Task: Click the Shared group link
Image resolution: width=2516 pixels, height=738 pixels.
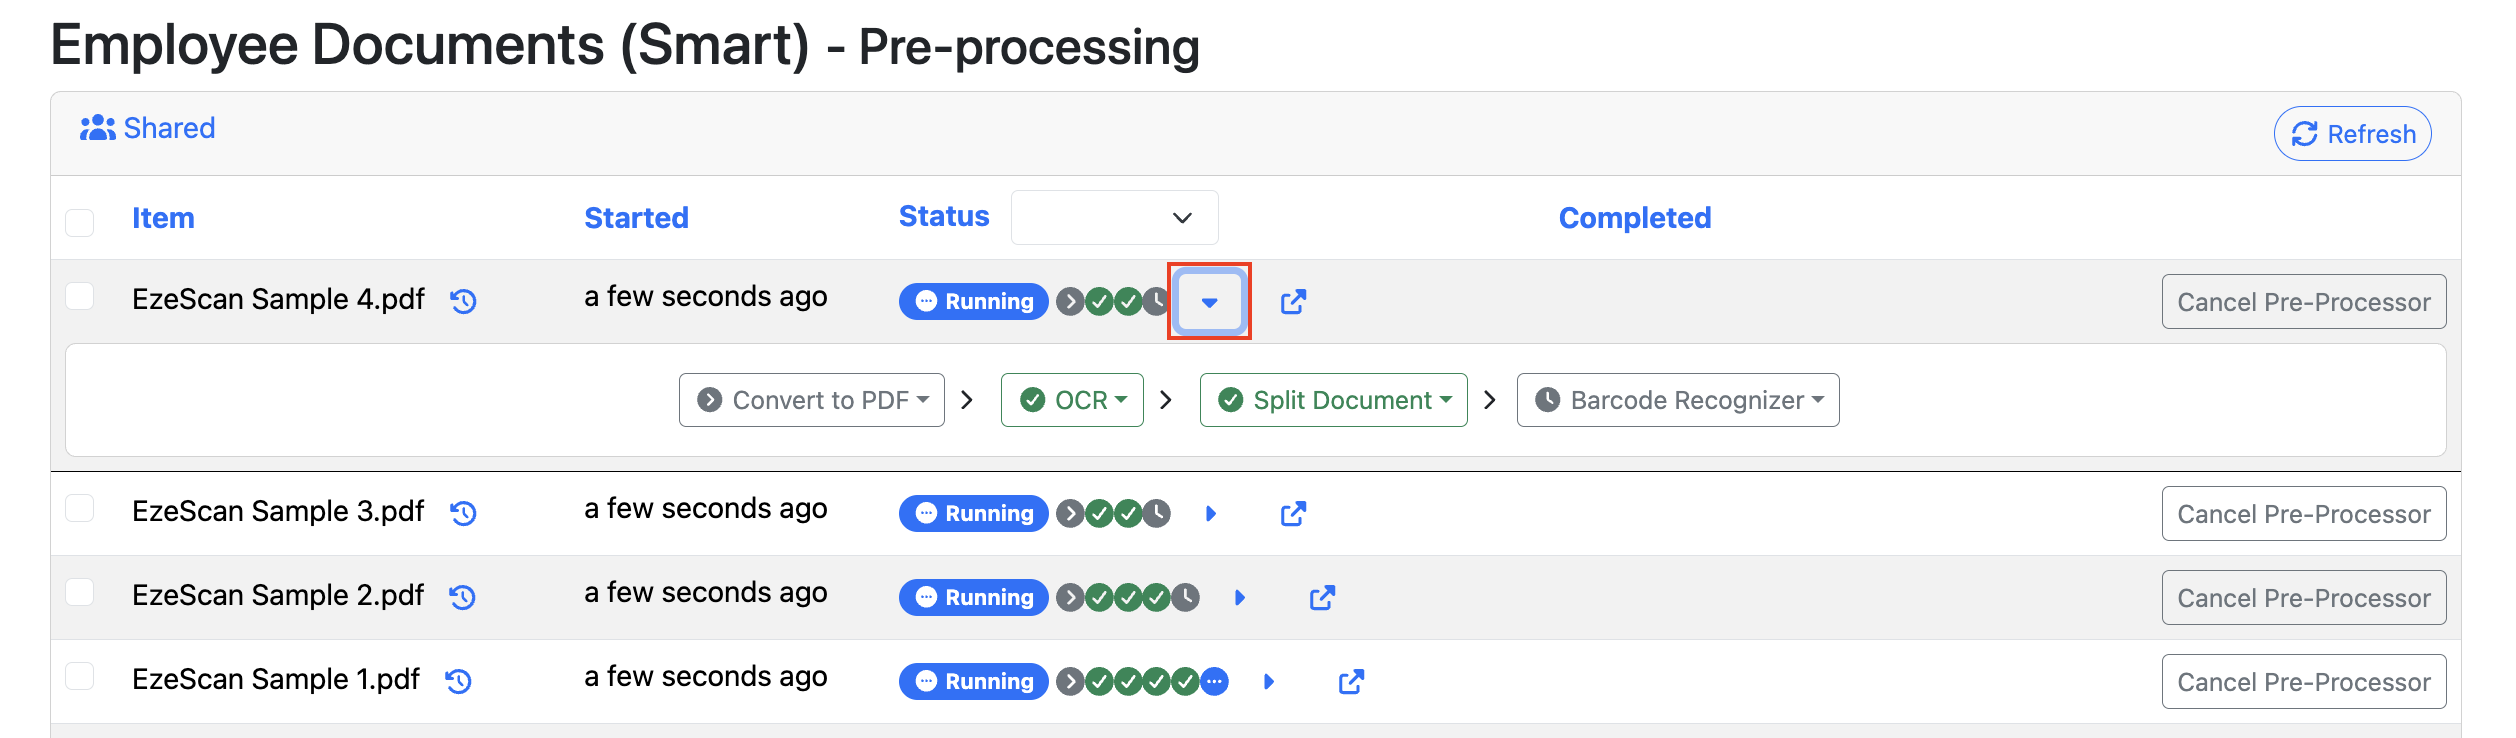Action: [x=147, y=128]
